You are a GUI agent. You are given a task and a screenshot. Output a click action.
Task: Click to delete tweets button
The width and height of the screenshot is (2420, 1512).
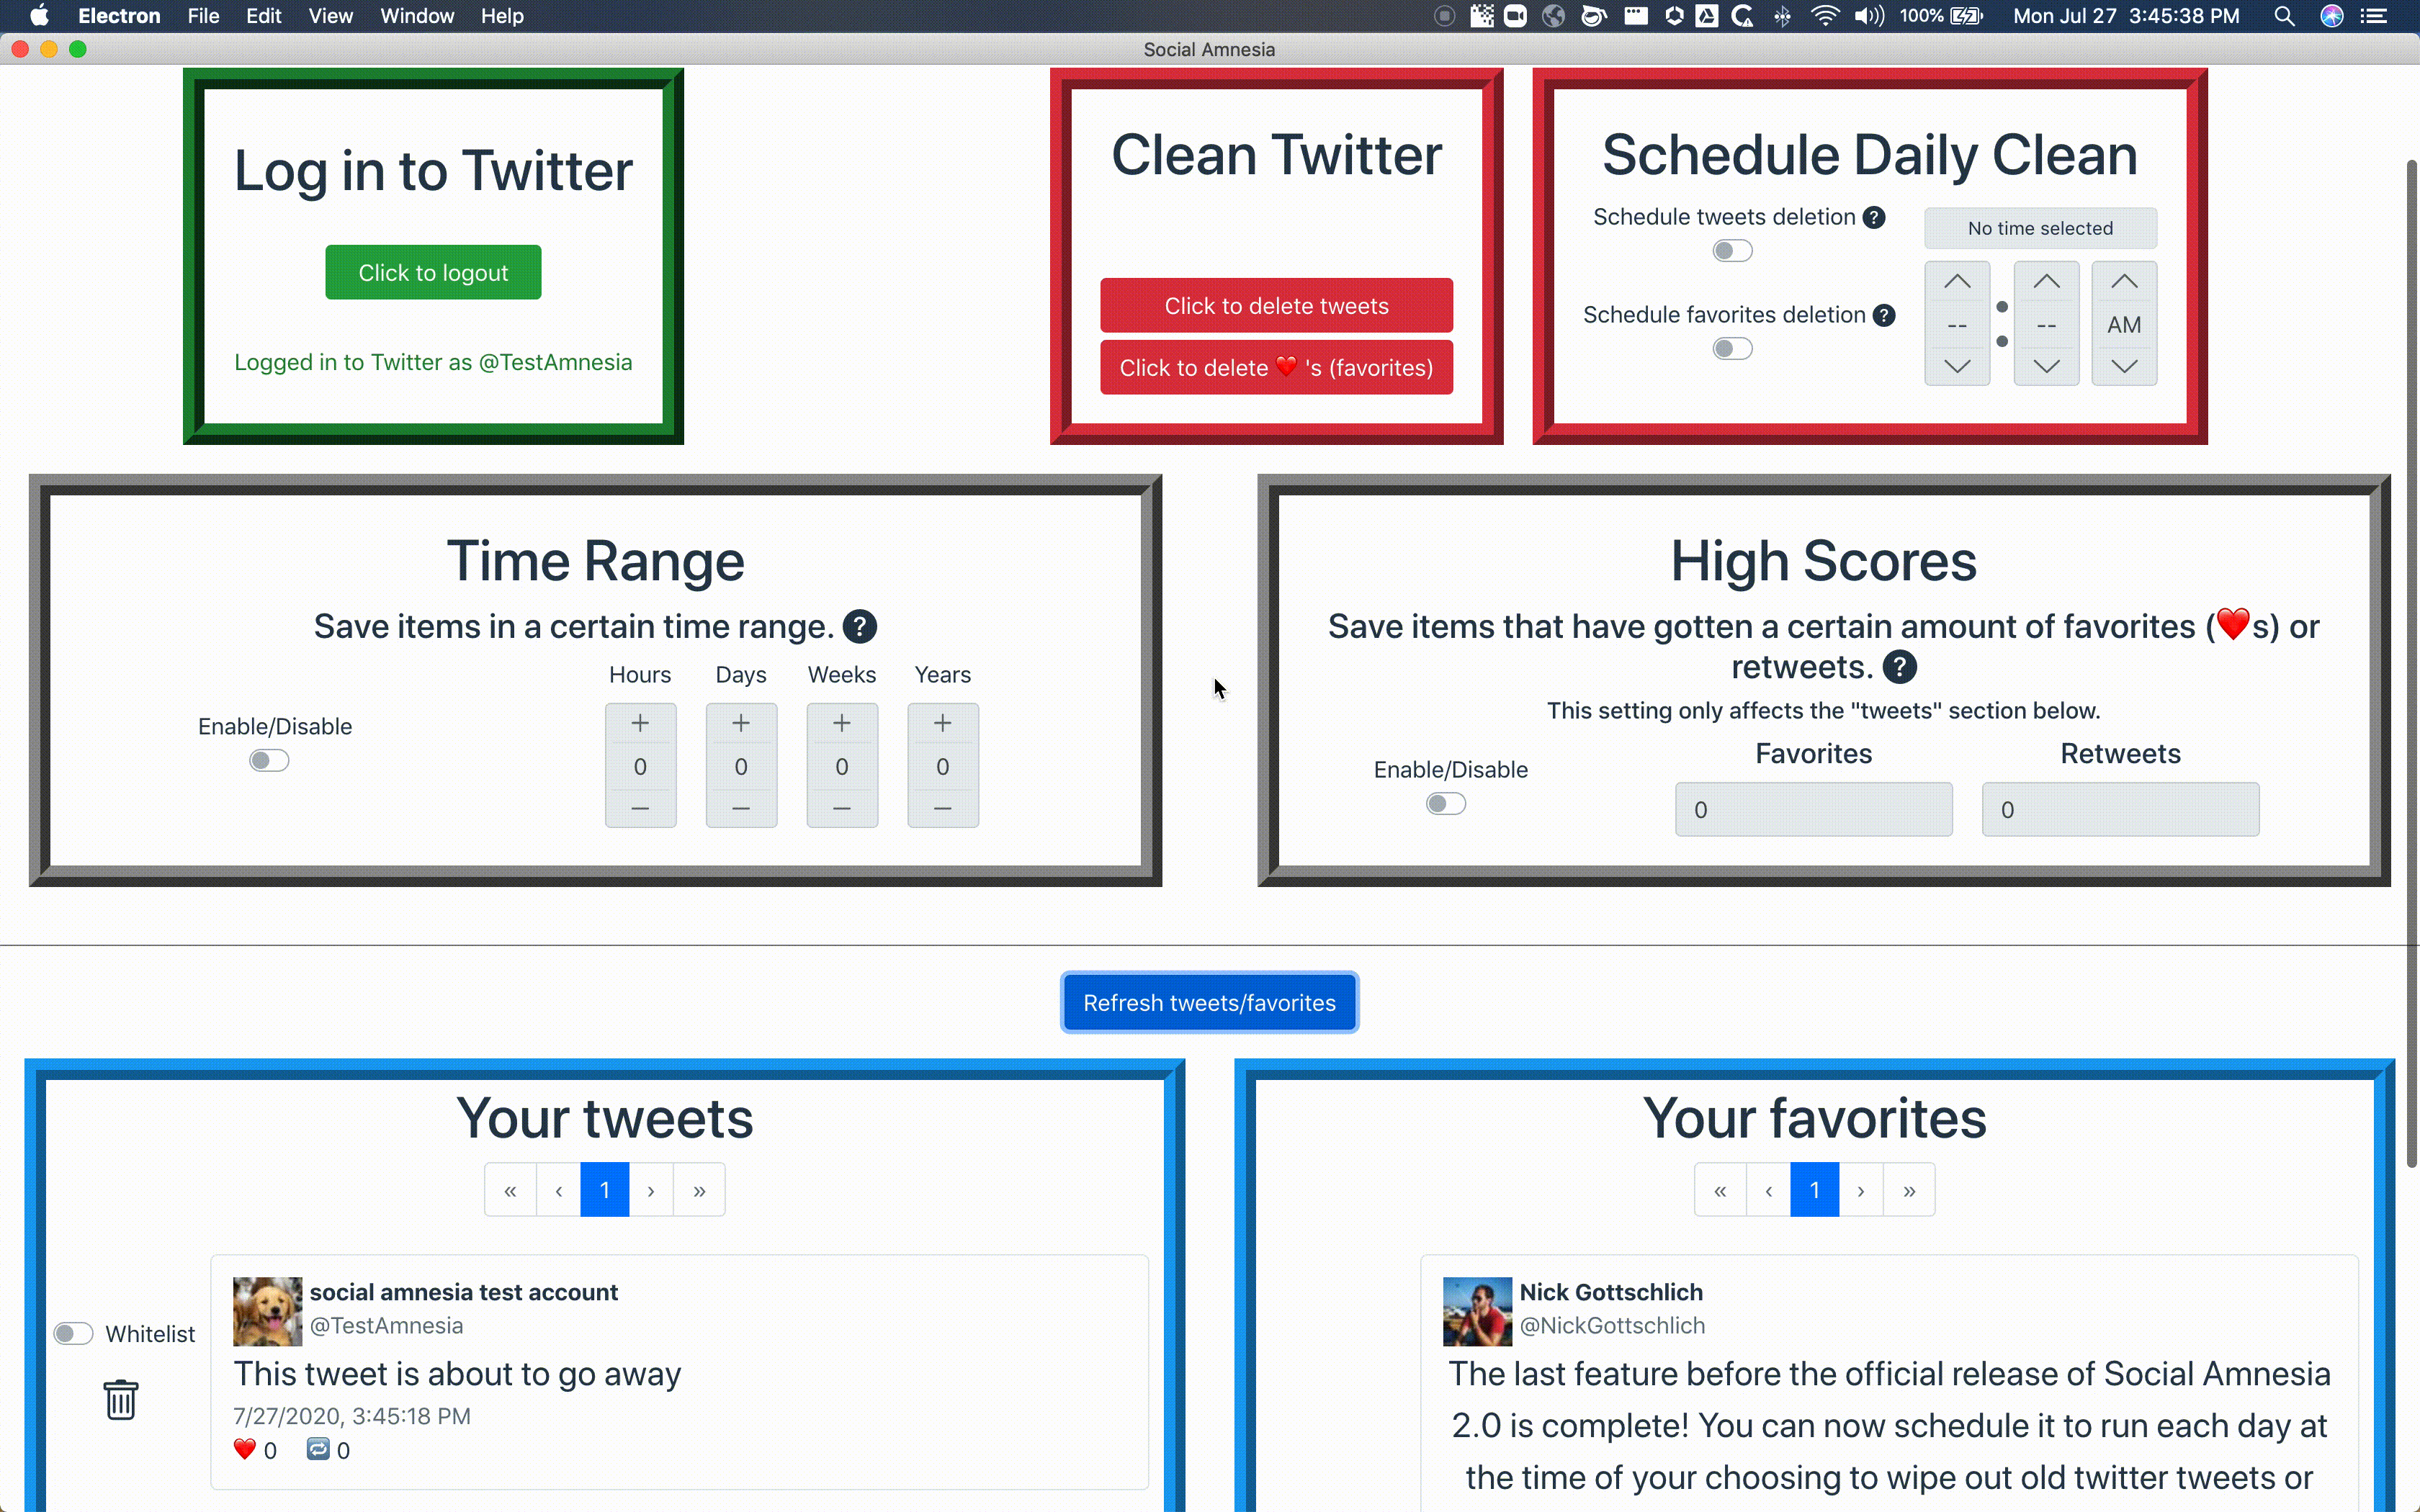1276,305
